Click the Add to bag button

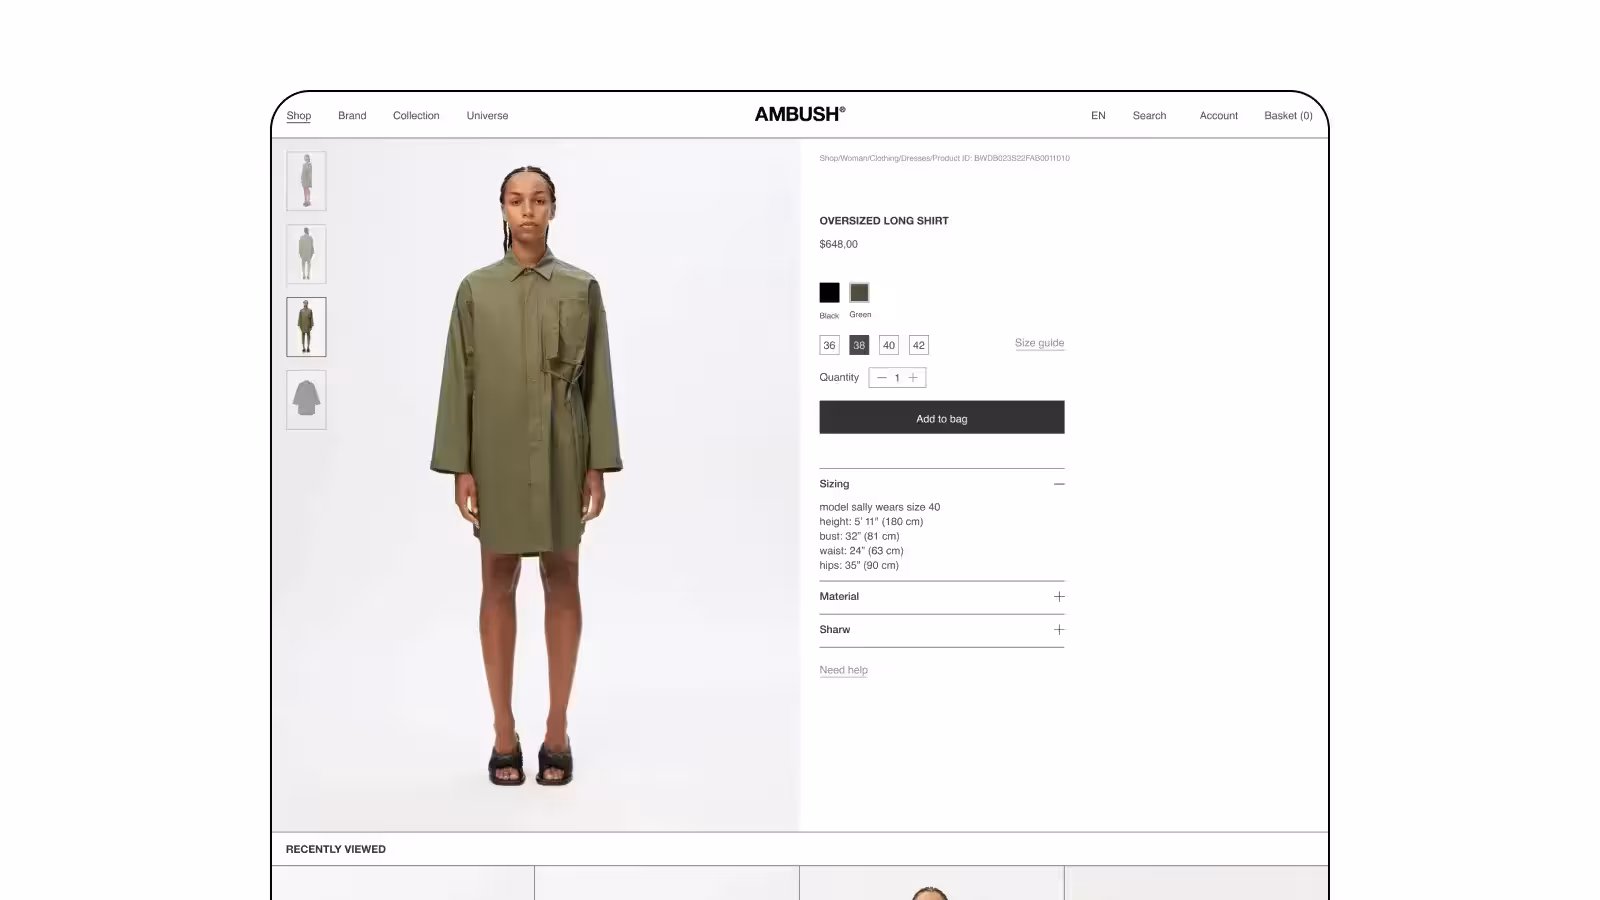coord(942,417)
